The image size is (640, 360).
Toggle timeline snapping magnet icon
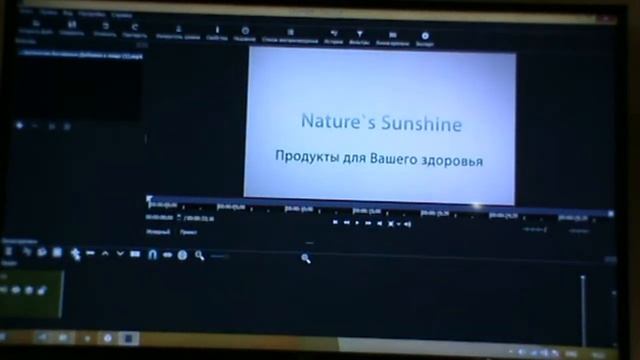point(152,255)
